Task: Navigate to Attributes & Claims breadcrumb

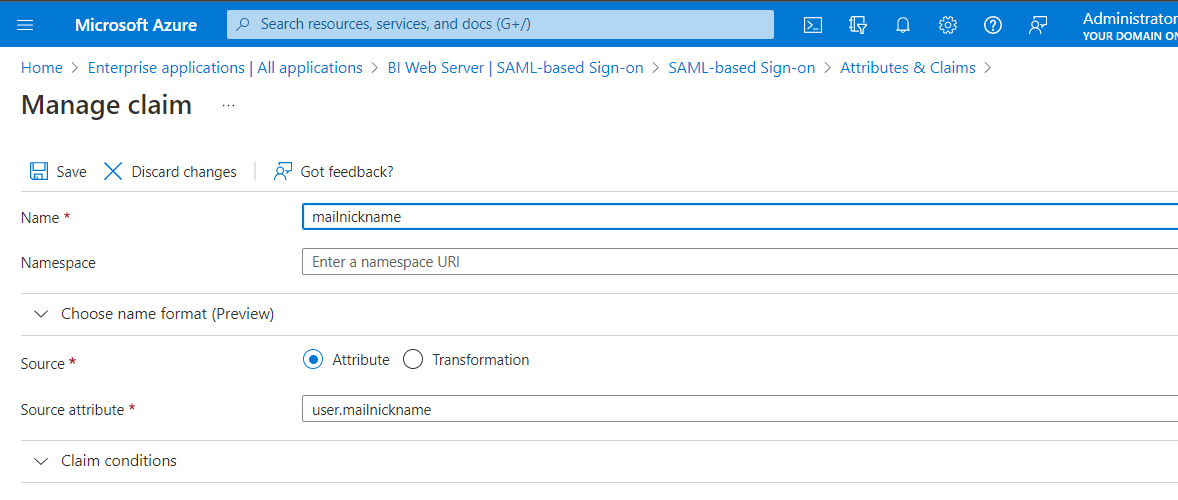Action: (907, 68)
